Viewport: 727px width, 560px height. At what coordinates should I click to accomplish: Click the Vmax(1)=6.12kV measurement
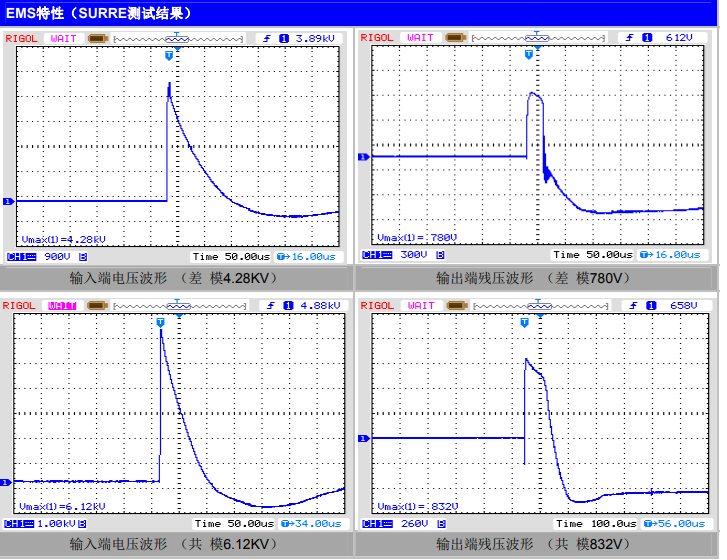pyautogui.click(x=62, y=507)
